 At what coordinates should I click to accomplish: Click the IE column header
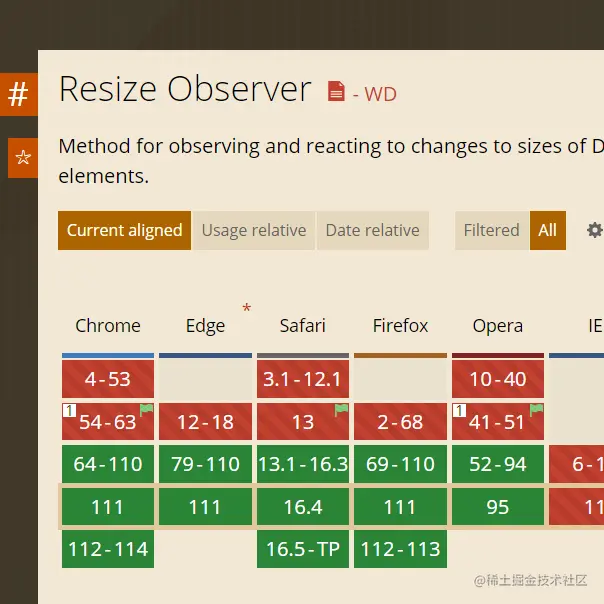click(595, 326)
